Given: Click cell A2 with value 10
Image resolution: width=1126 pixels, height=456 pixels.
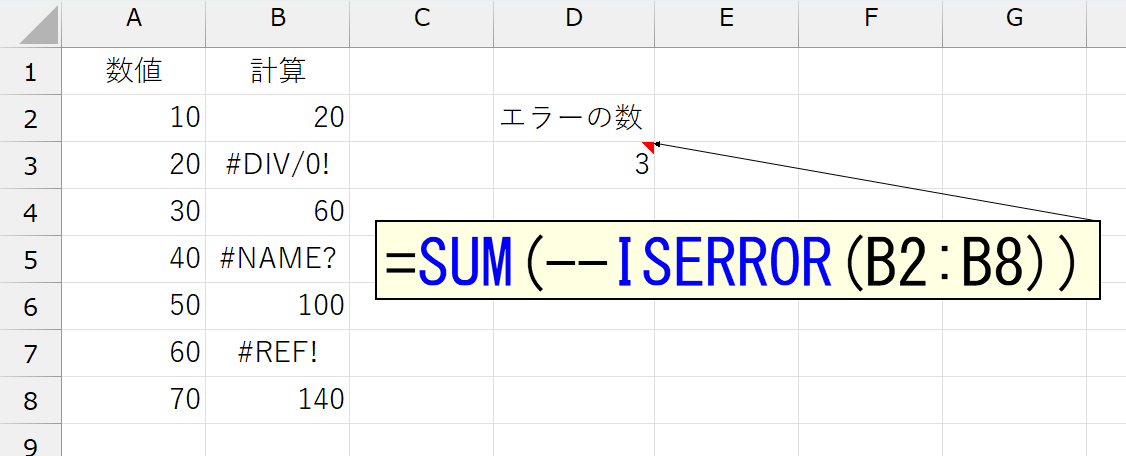Looking at the screenshot, I should (x=134, y=118).
